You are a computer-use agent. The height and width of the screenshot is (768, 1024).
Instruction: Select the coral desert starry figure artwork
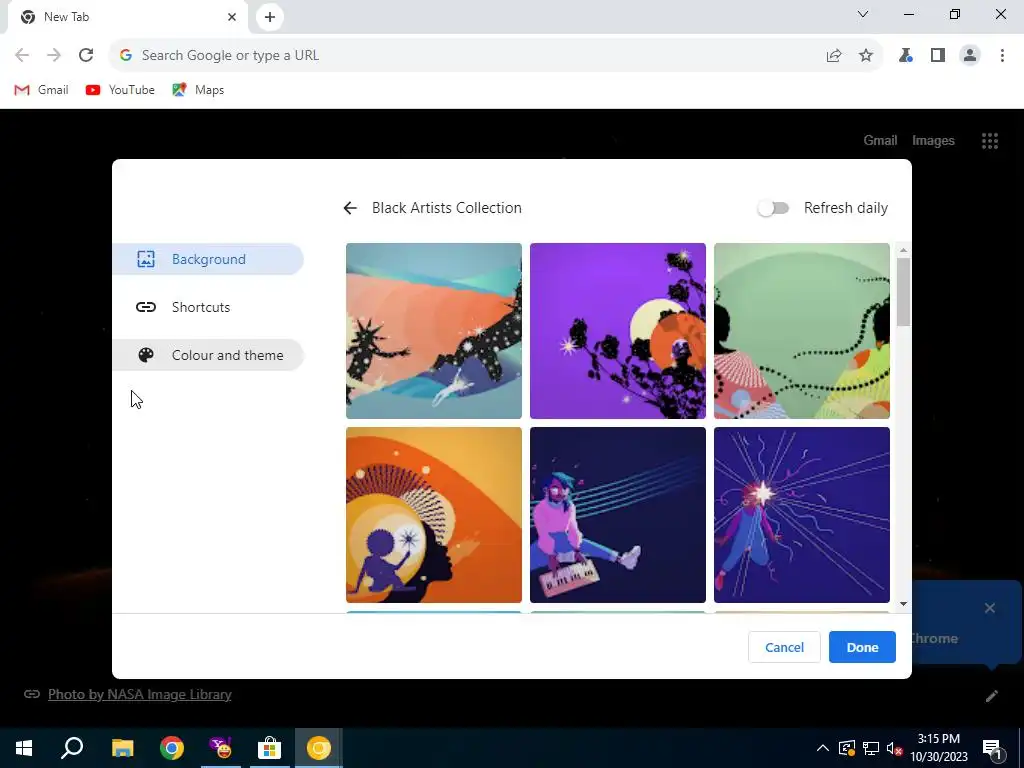pos(434,330)
